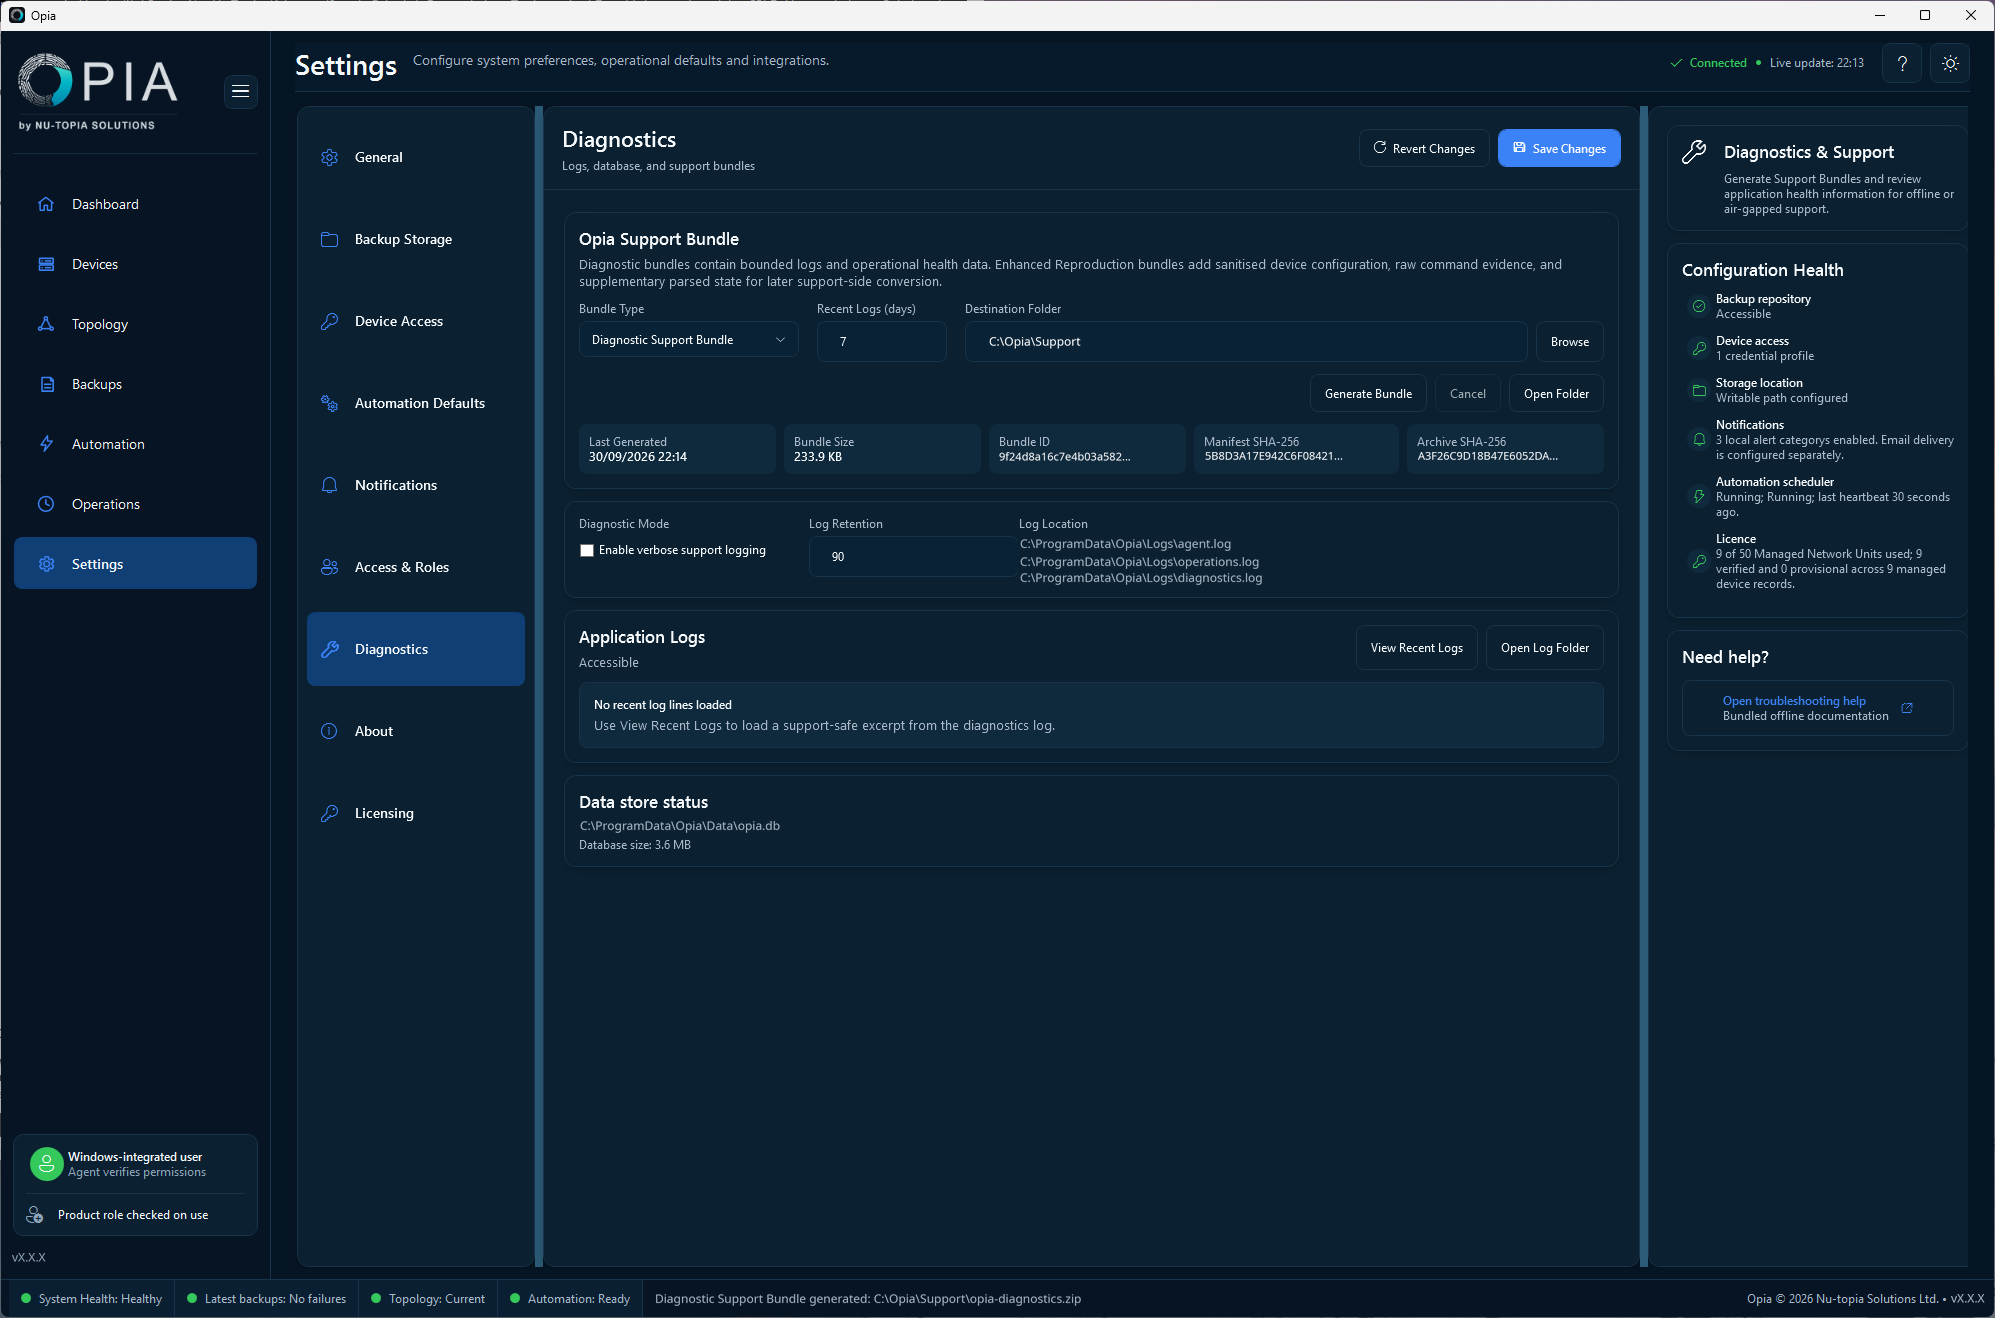Click the Revert Changes button

pos(1424,148)
